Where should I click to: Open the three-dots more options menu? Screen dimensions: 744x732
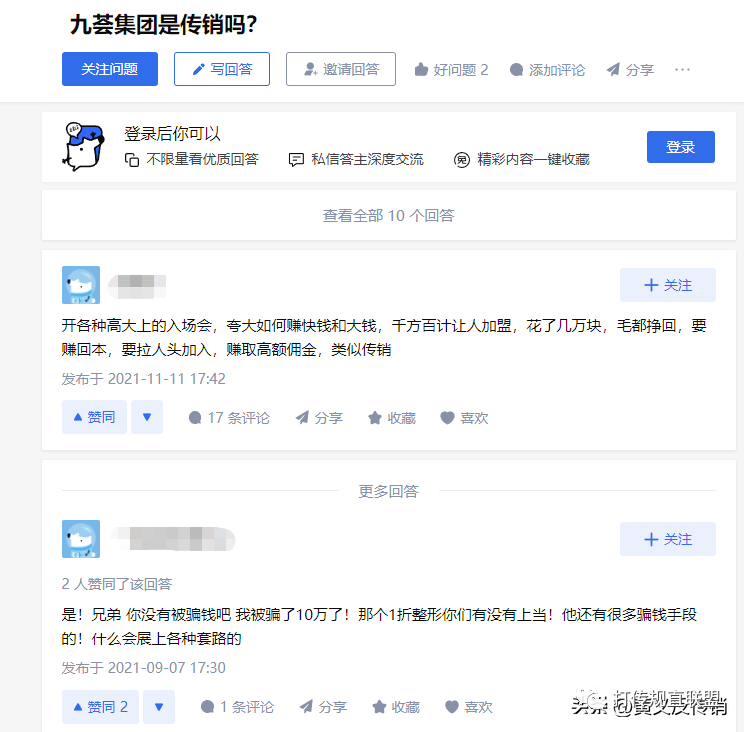[x=682, y=70]
